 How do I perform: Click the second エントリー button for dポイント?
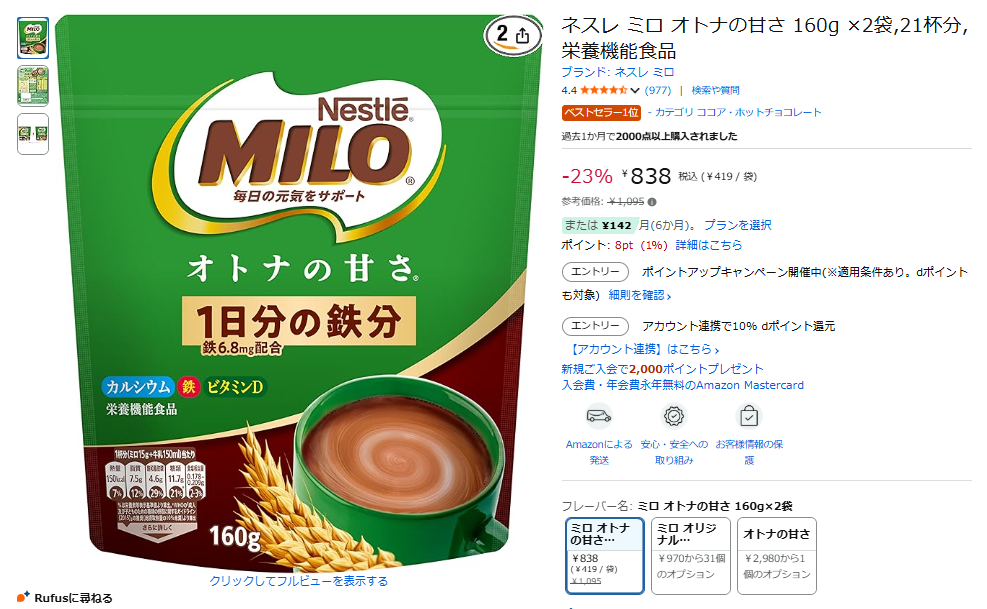(595, 326)
